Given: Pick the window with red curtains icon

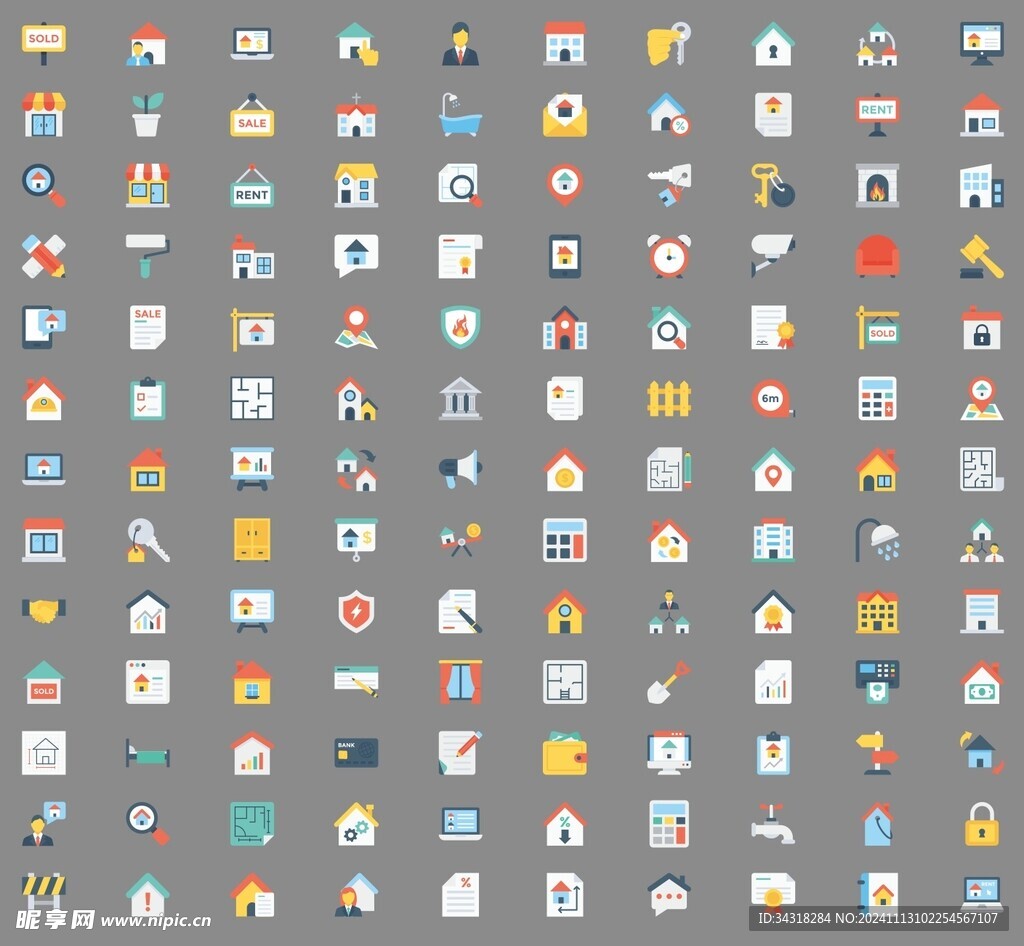Looking at the screenshot, I should click(460, 682).
